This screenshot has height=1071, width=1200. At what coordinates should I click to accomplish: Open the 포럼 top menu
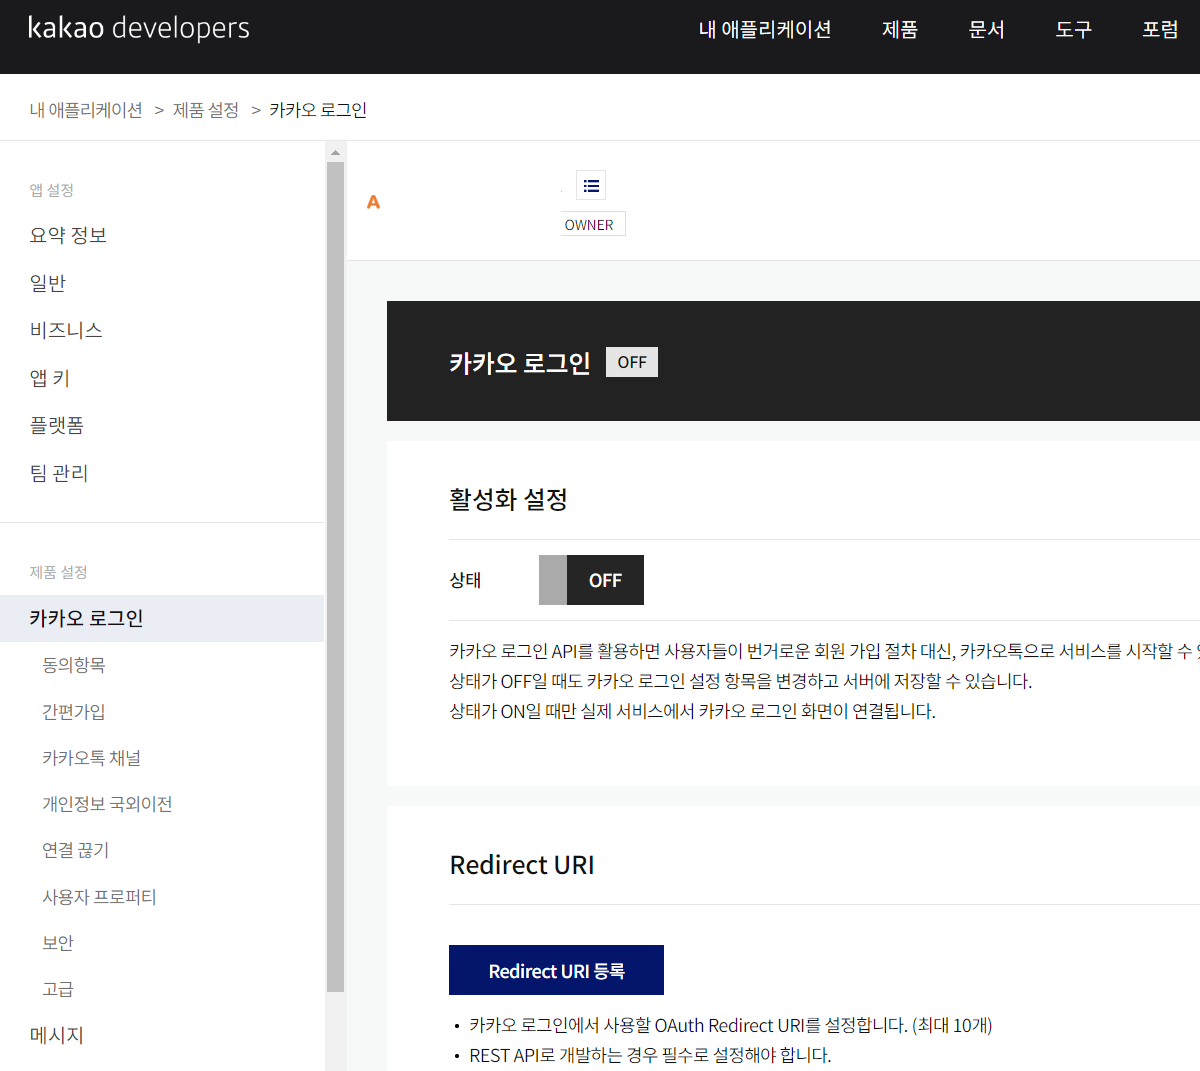point(1161,30)
